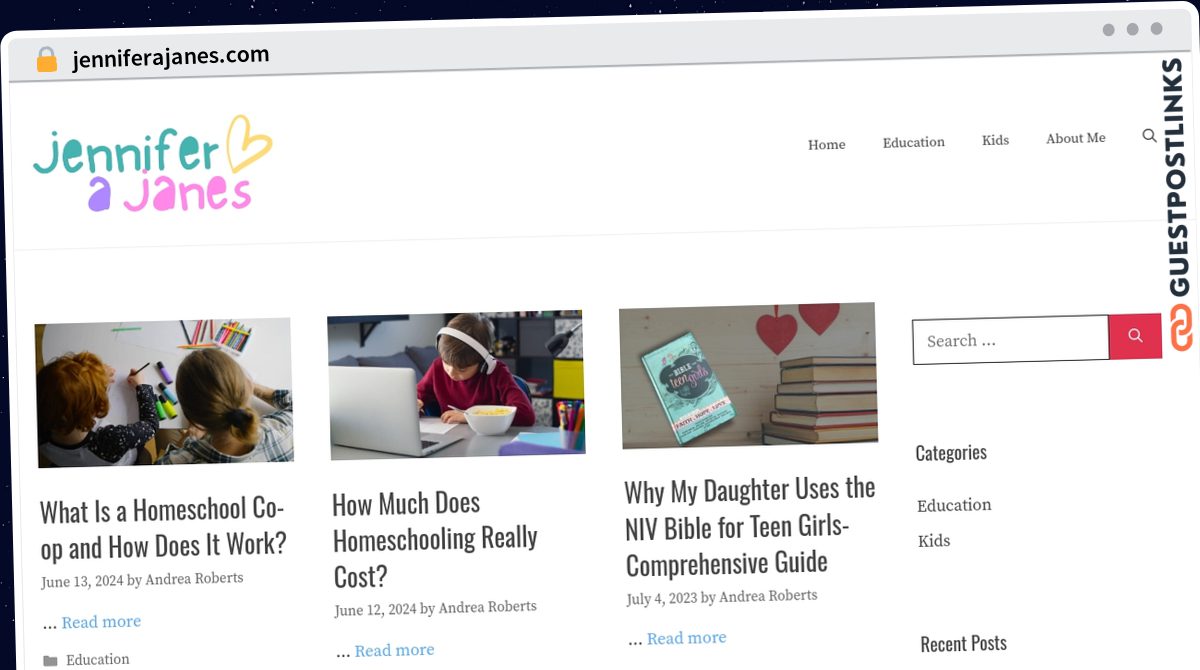This screenshot has height=670, width=1200.
Task: Click Read more under NIV Bible post
Action: coord(686,638)
